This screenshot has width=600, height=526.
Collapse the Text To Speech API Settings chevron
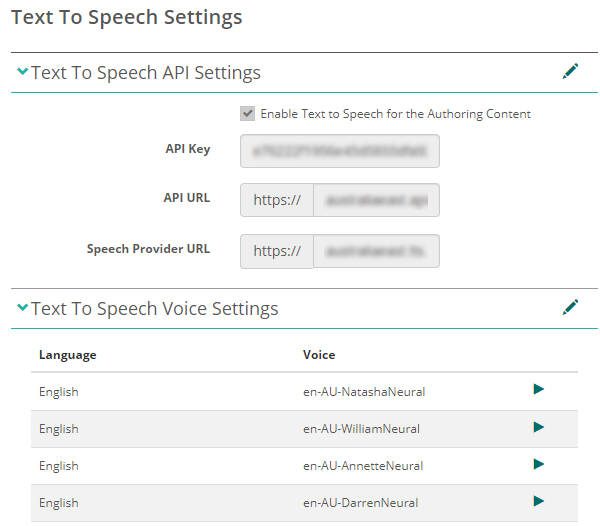22,72
